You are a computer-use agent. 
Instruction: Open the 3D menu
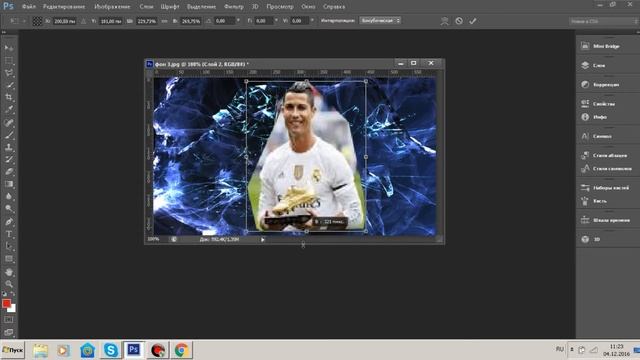(255, 7)
